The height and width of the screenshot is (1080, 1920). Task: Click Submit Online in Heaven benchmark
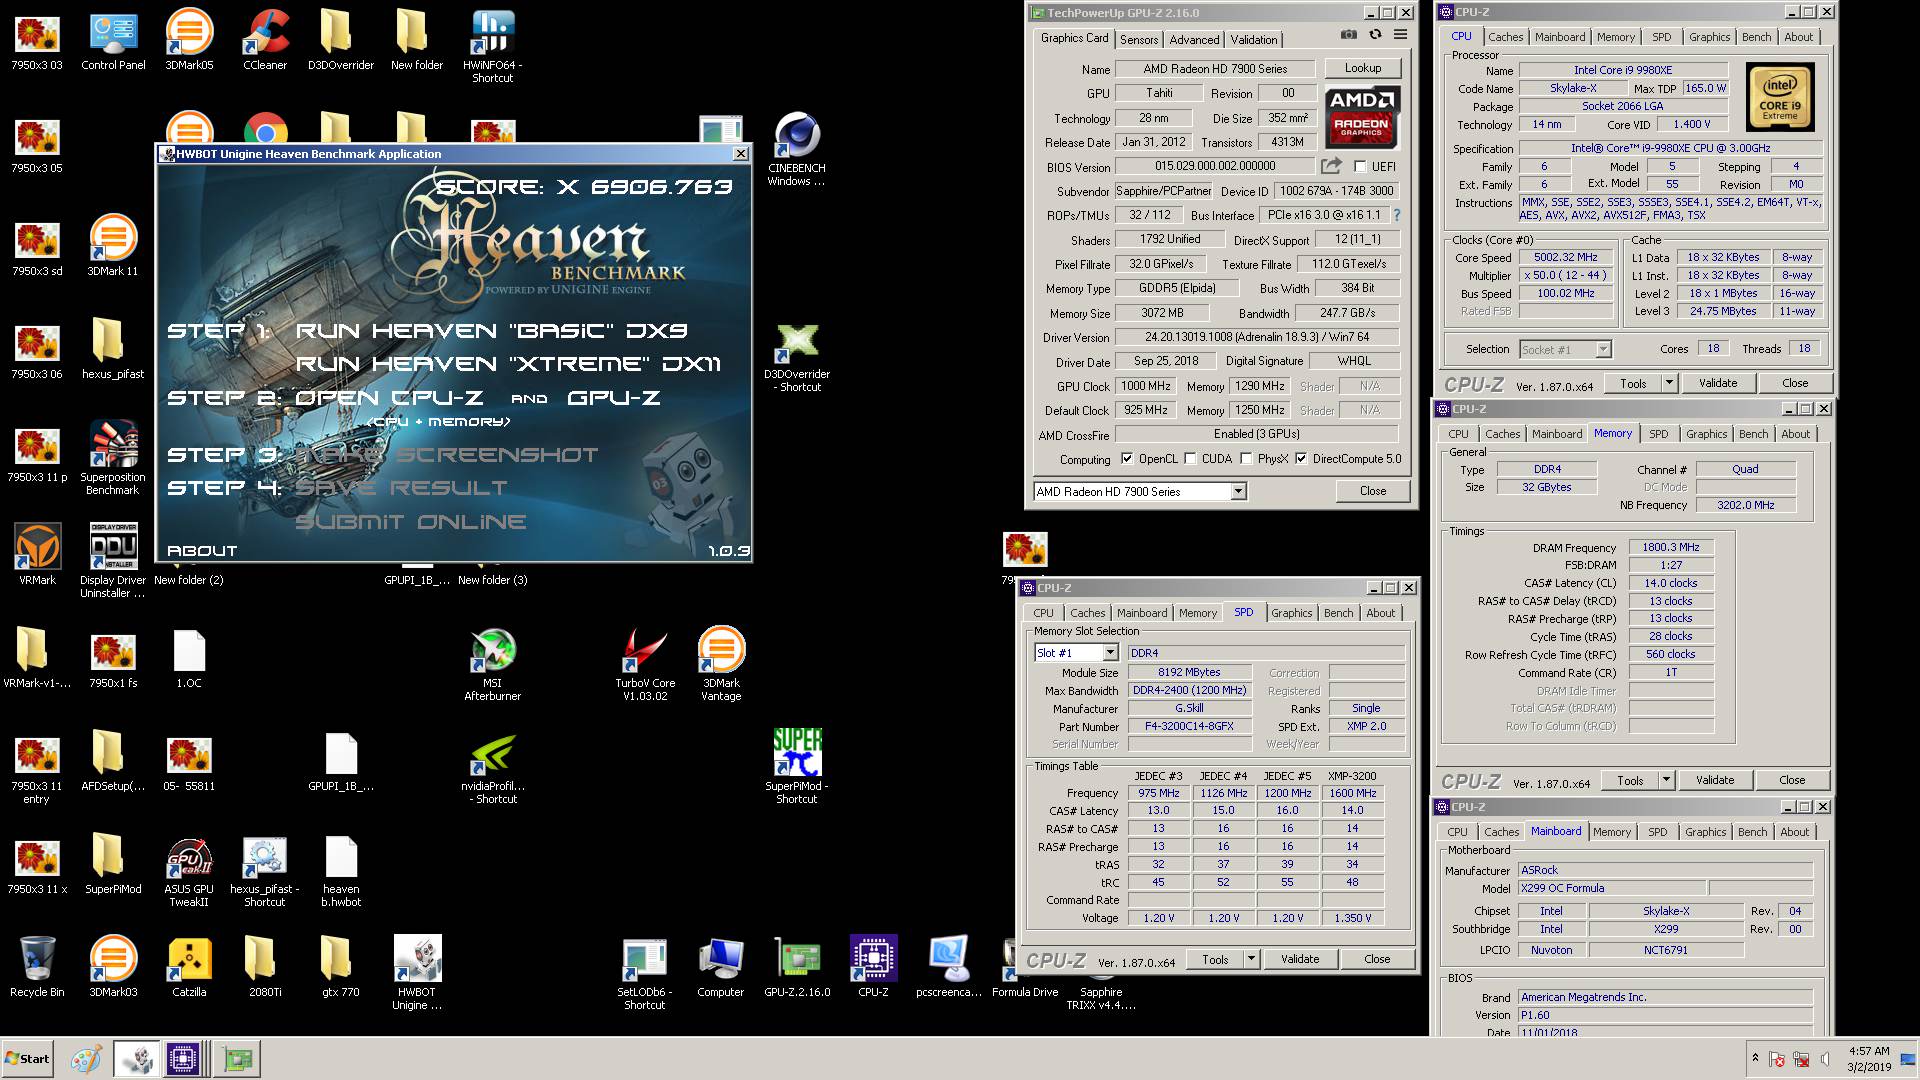click(410, 522)
